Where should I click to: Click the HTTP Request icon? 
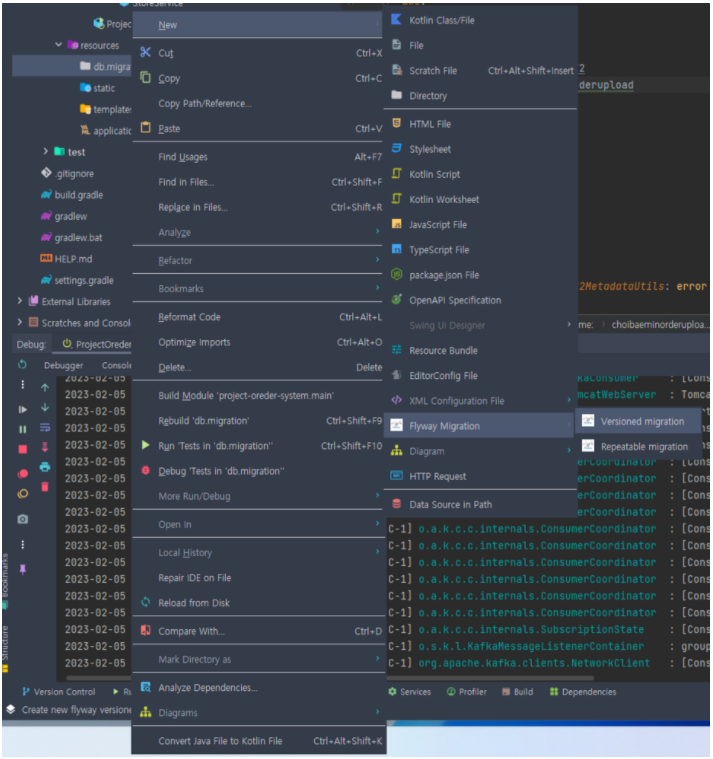click(x=396, y=476)
